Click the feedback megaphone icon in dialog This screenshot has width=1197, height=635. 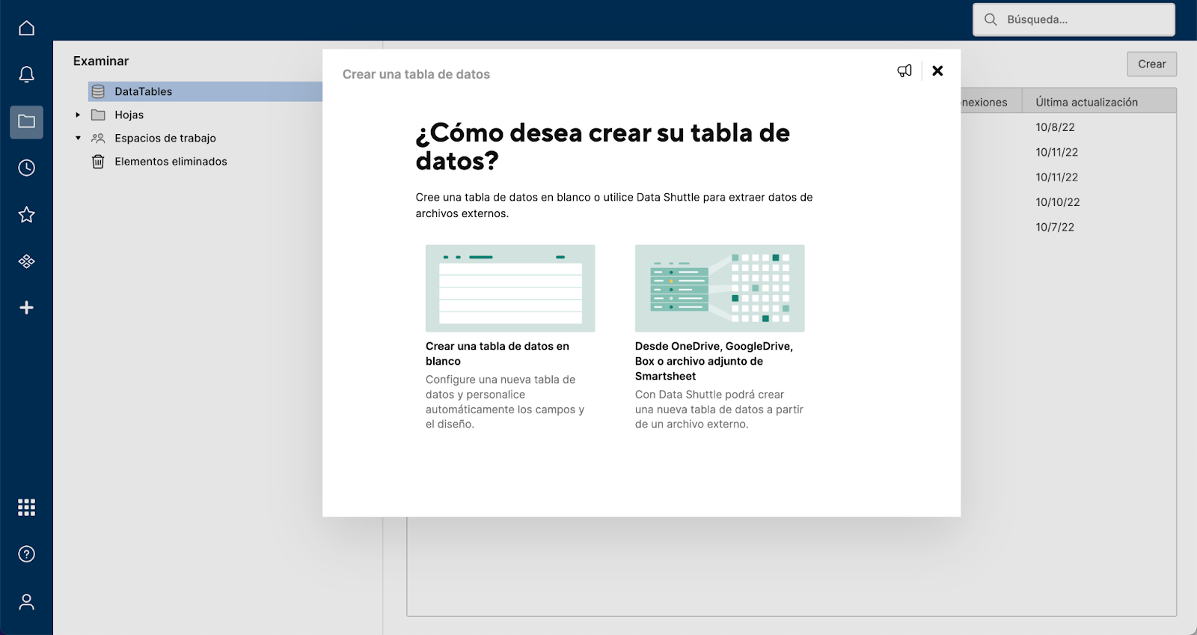tap(905, 70)
